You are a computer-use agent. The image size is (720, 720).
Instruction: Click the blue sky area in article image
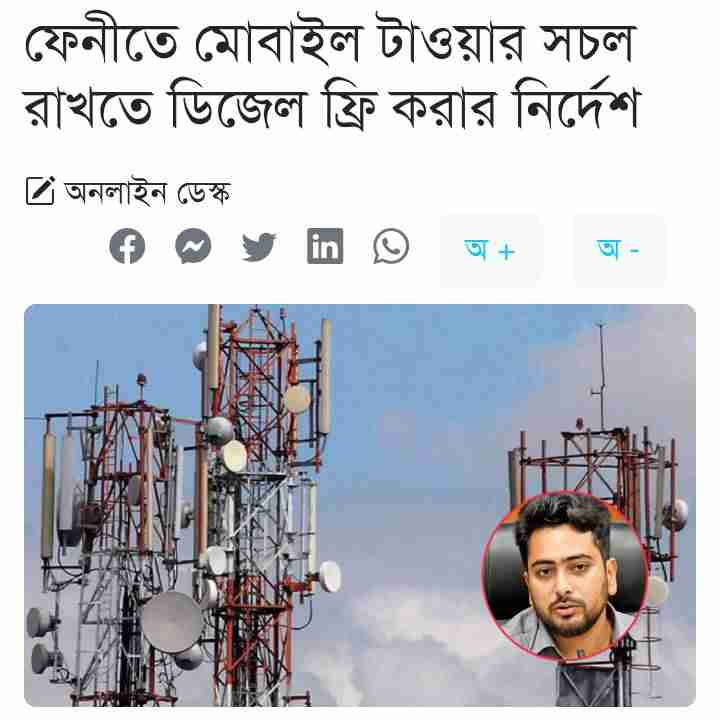point(436,390)
